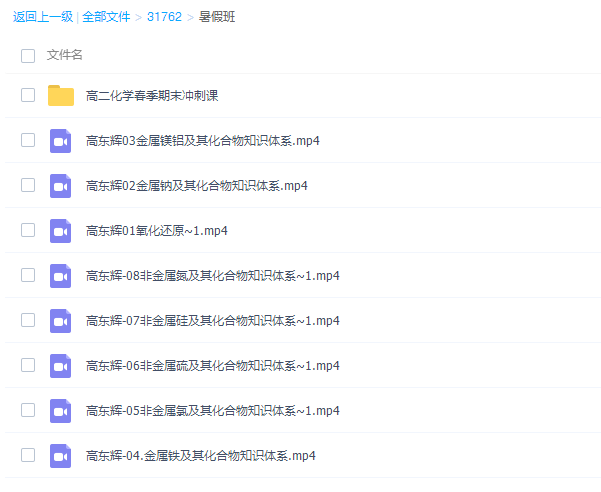The image size is (601, 492).
Task: Click video icon of 高东辉-08非金属氮 file
Action: pyautogui.click(x=61, y=276)
